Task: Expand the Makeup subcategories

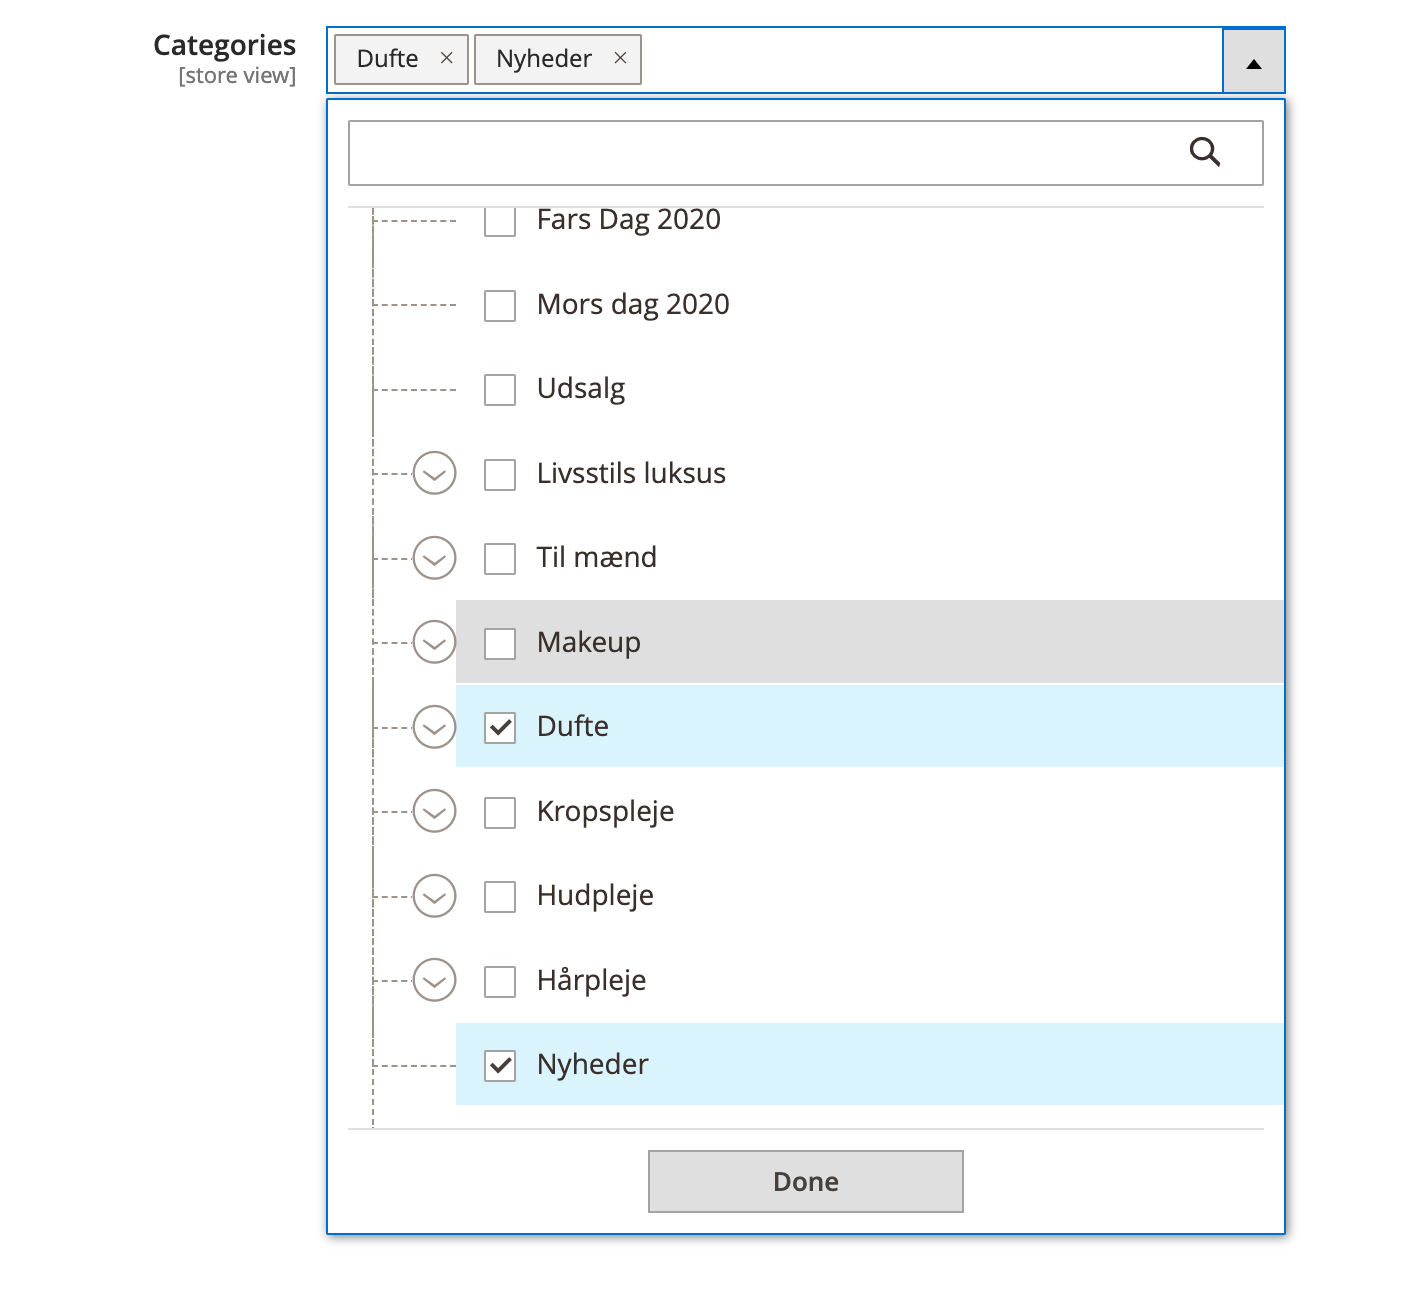Action: coord(434,643)
